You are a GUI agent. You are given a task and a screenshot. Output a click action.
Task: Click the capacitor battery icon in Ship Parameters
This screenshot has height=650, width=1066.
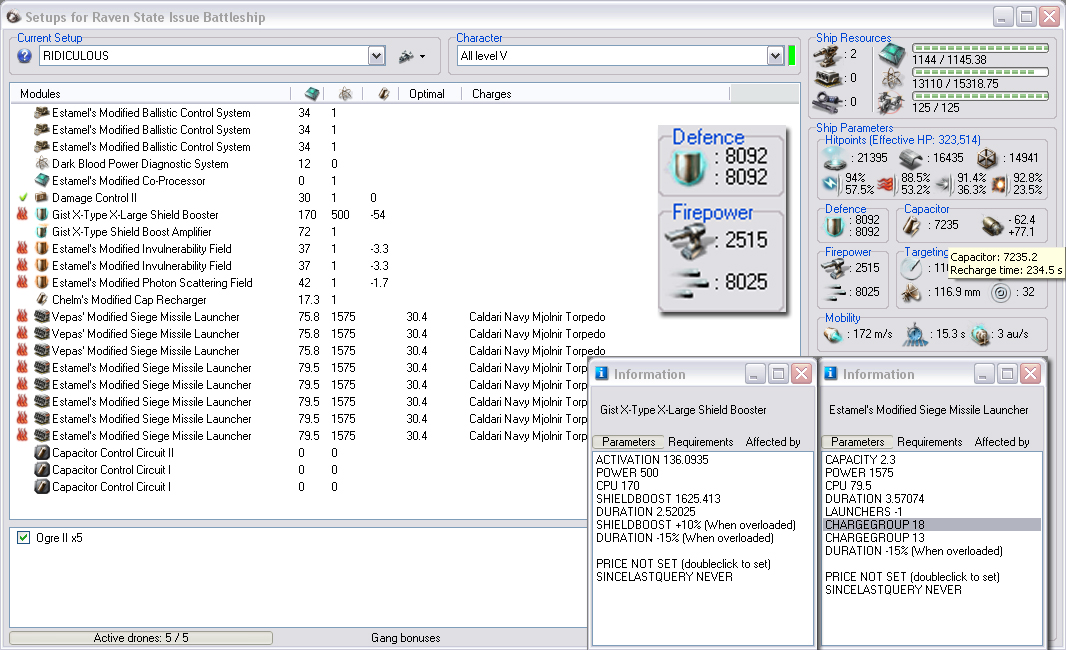click(x=912, y=226)
